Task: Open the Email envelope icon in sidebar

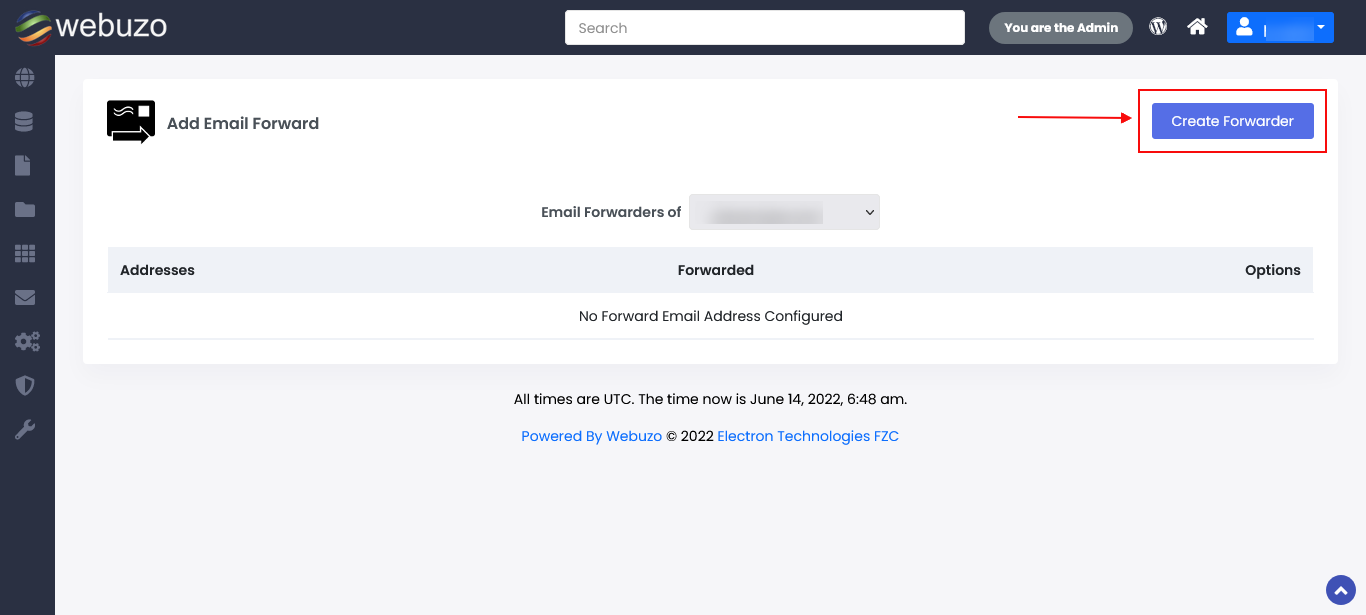Action: pos(25,298)
